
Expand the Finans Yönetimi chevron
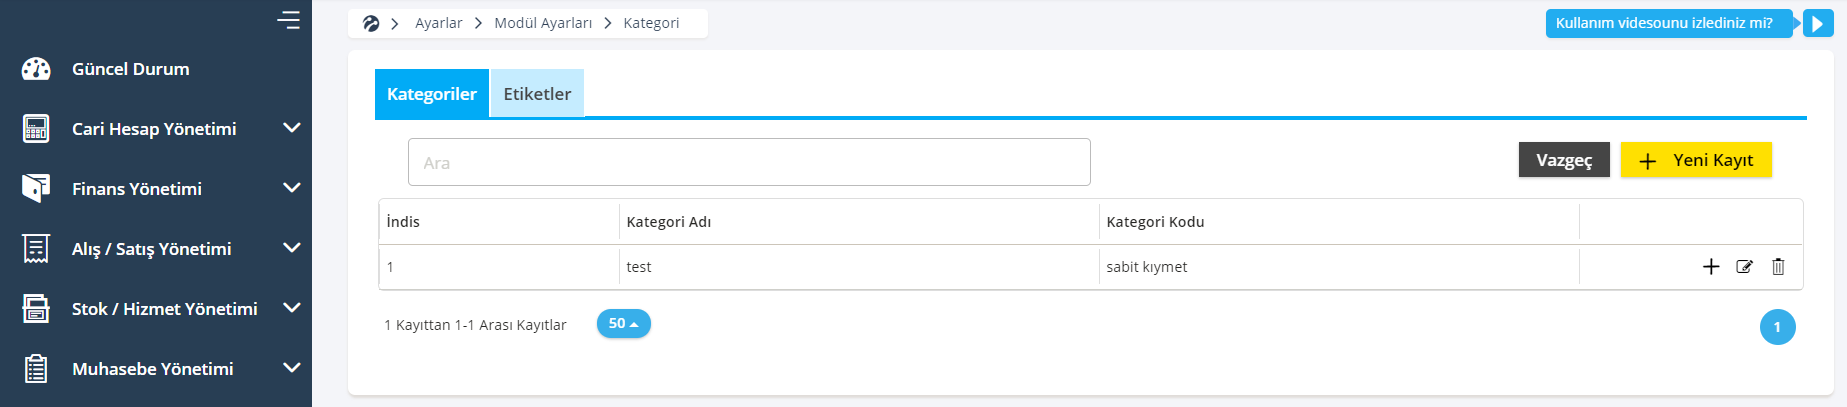(292, 188)
